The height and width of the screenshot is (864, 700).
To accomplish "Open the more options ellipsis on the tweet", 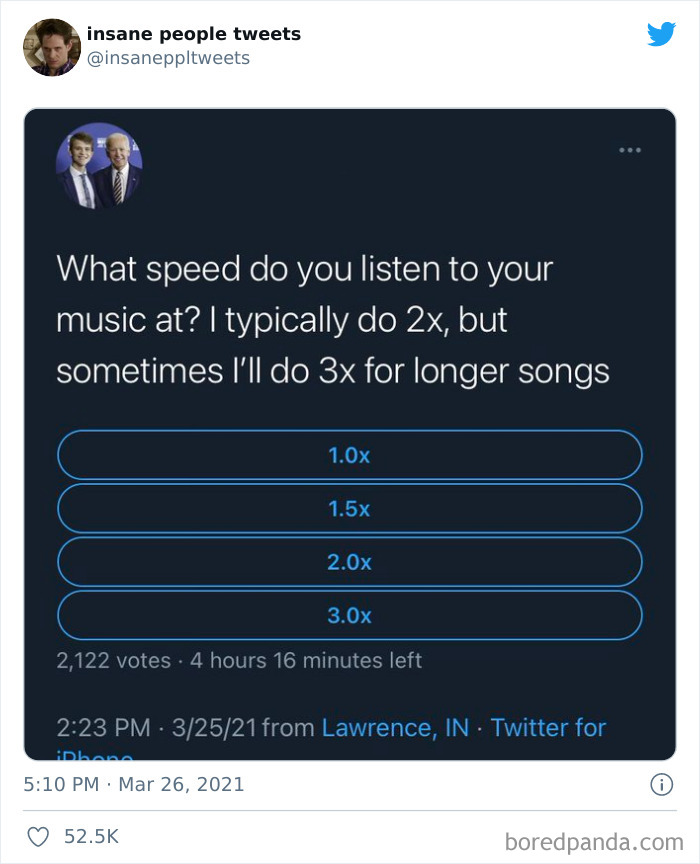I will pyautogui.click(x=630, y=148).
